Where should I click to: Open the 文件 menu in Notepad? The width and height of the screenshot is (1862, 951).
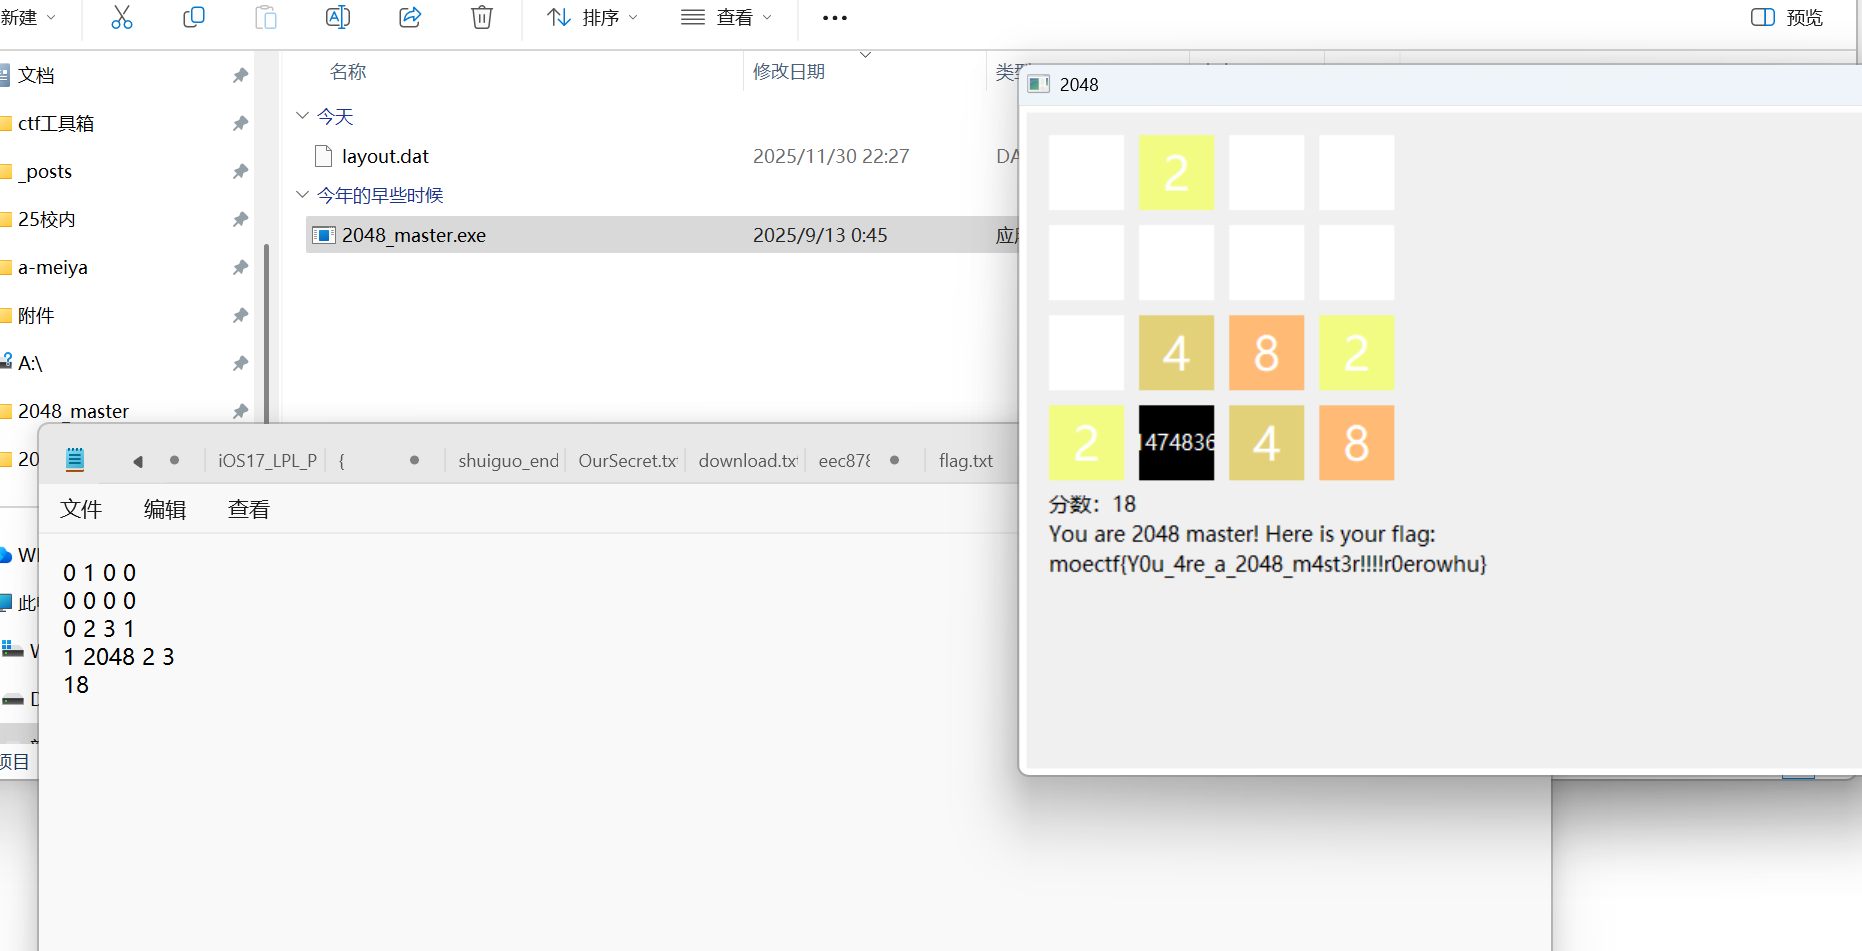(81, 509)
